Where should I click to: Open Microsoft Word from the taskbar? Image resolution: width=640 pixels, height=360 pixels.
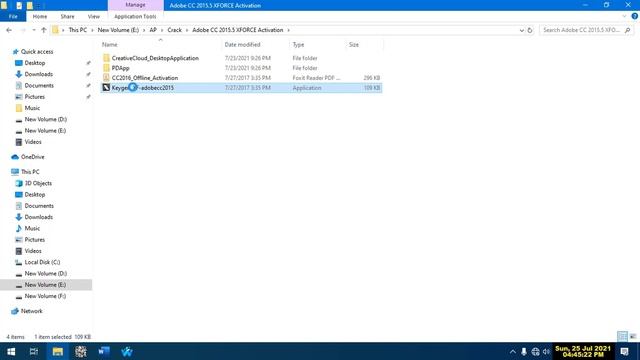click(104, 351)
